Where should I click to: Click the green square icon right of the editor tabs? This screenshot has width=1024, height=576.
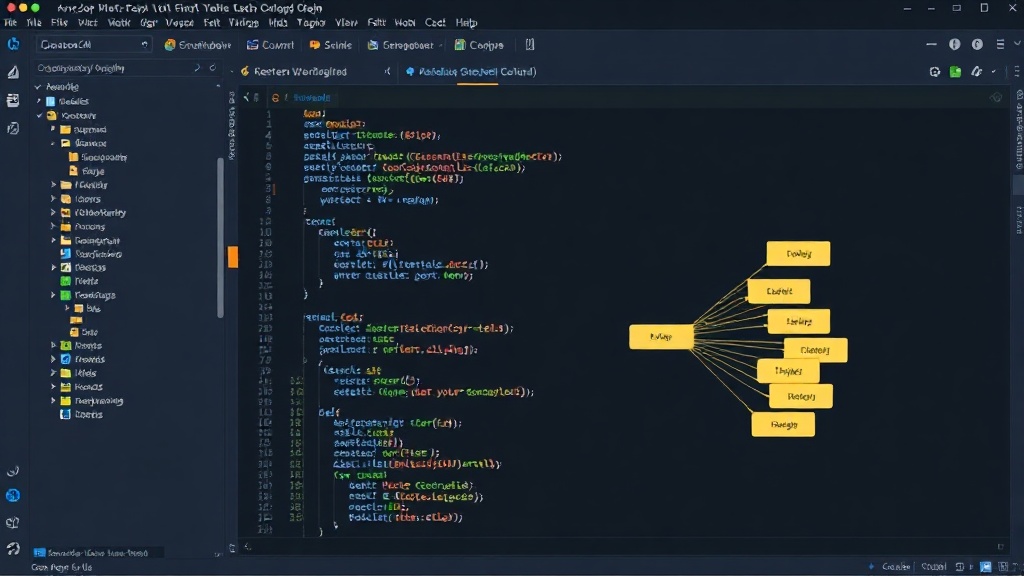955,72
